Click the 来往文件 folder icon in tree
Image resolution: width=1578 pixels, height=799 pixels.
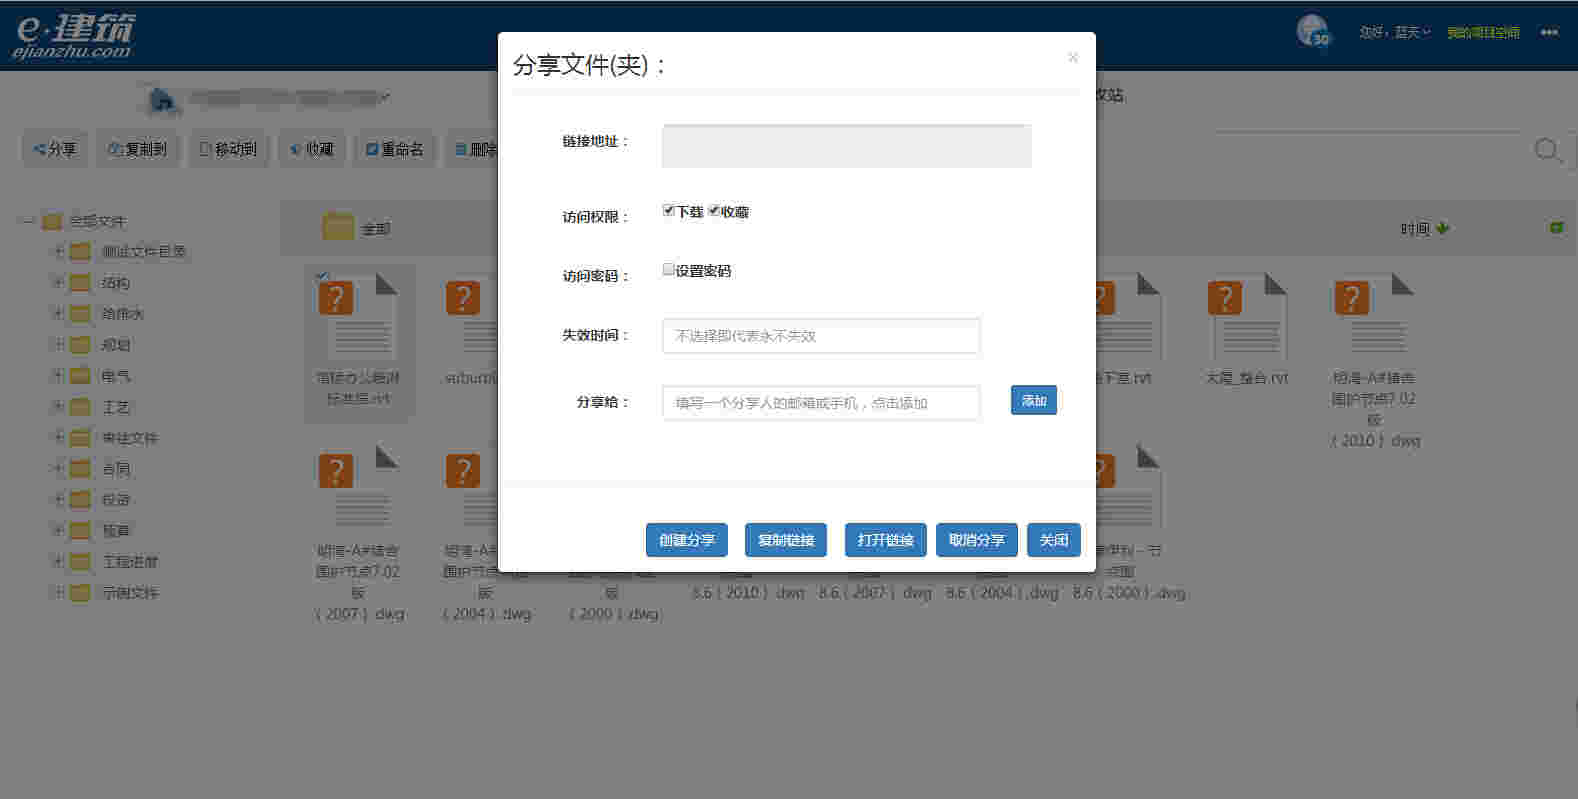[x=81, y=438]
